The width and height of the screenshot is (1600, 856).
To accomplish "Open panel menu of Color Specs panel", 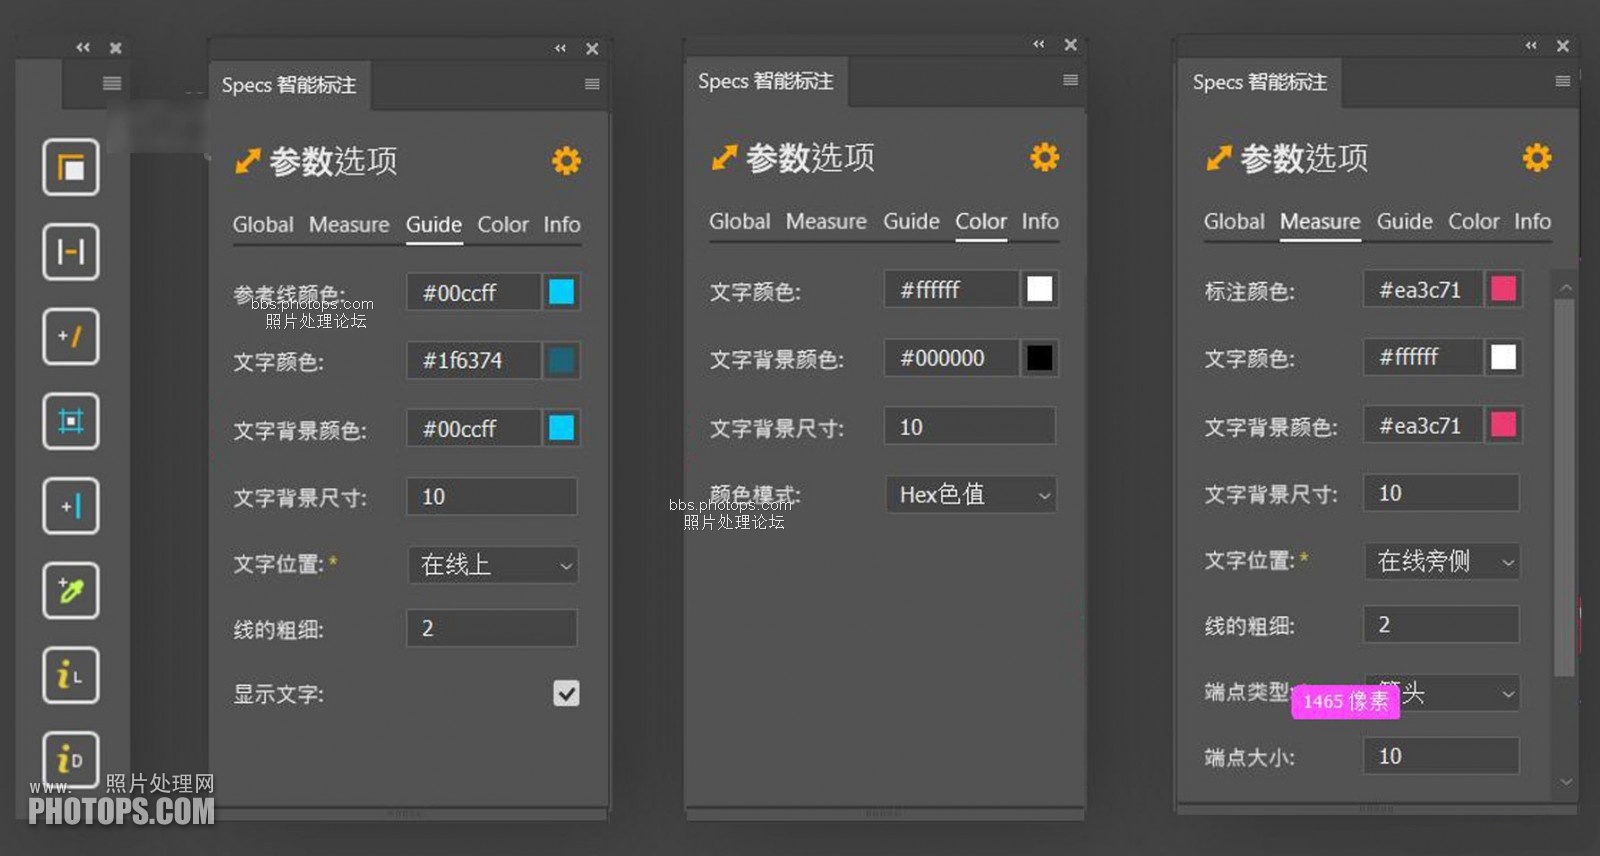I will (1070, 80).
